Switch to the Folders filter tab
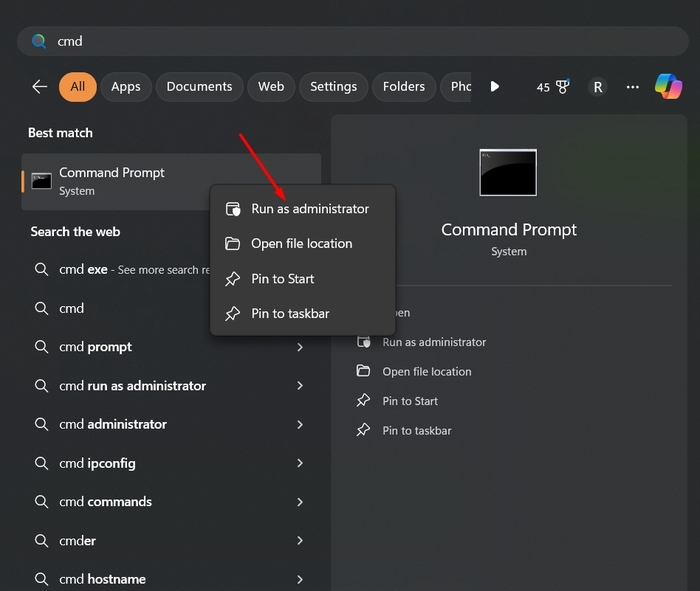This screenshot has width=700, height=591. (404, 87)
